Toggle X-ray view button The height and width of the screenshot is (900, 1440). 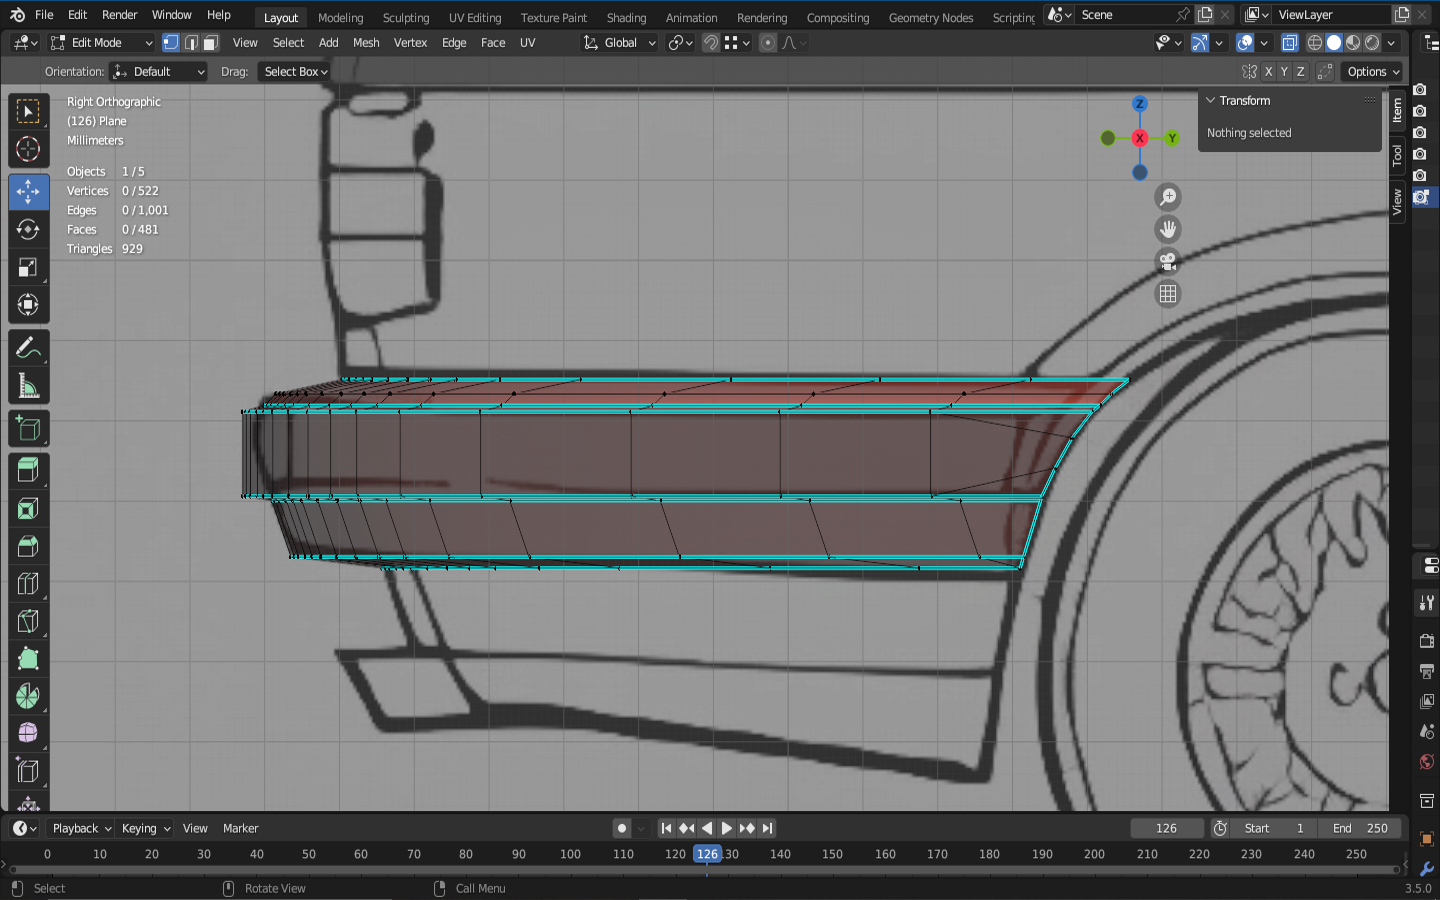coord(1290,43)
